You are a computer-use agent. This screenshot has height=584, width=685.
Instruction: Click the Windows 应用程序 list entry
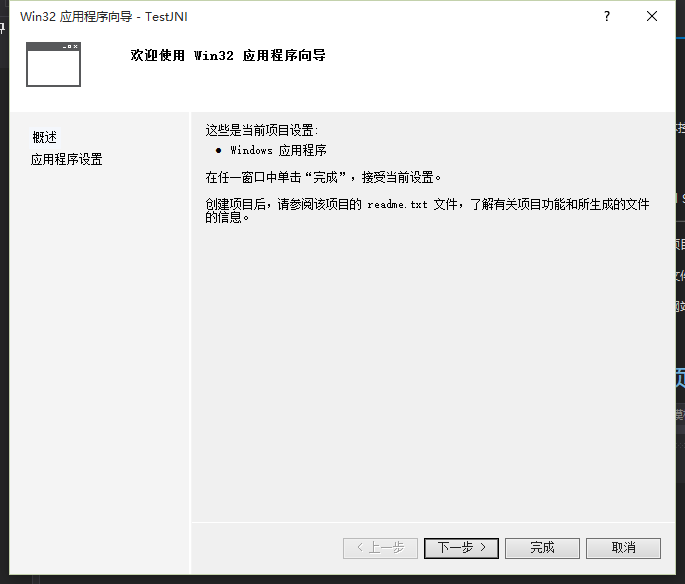[278, 151]
